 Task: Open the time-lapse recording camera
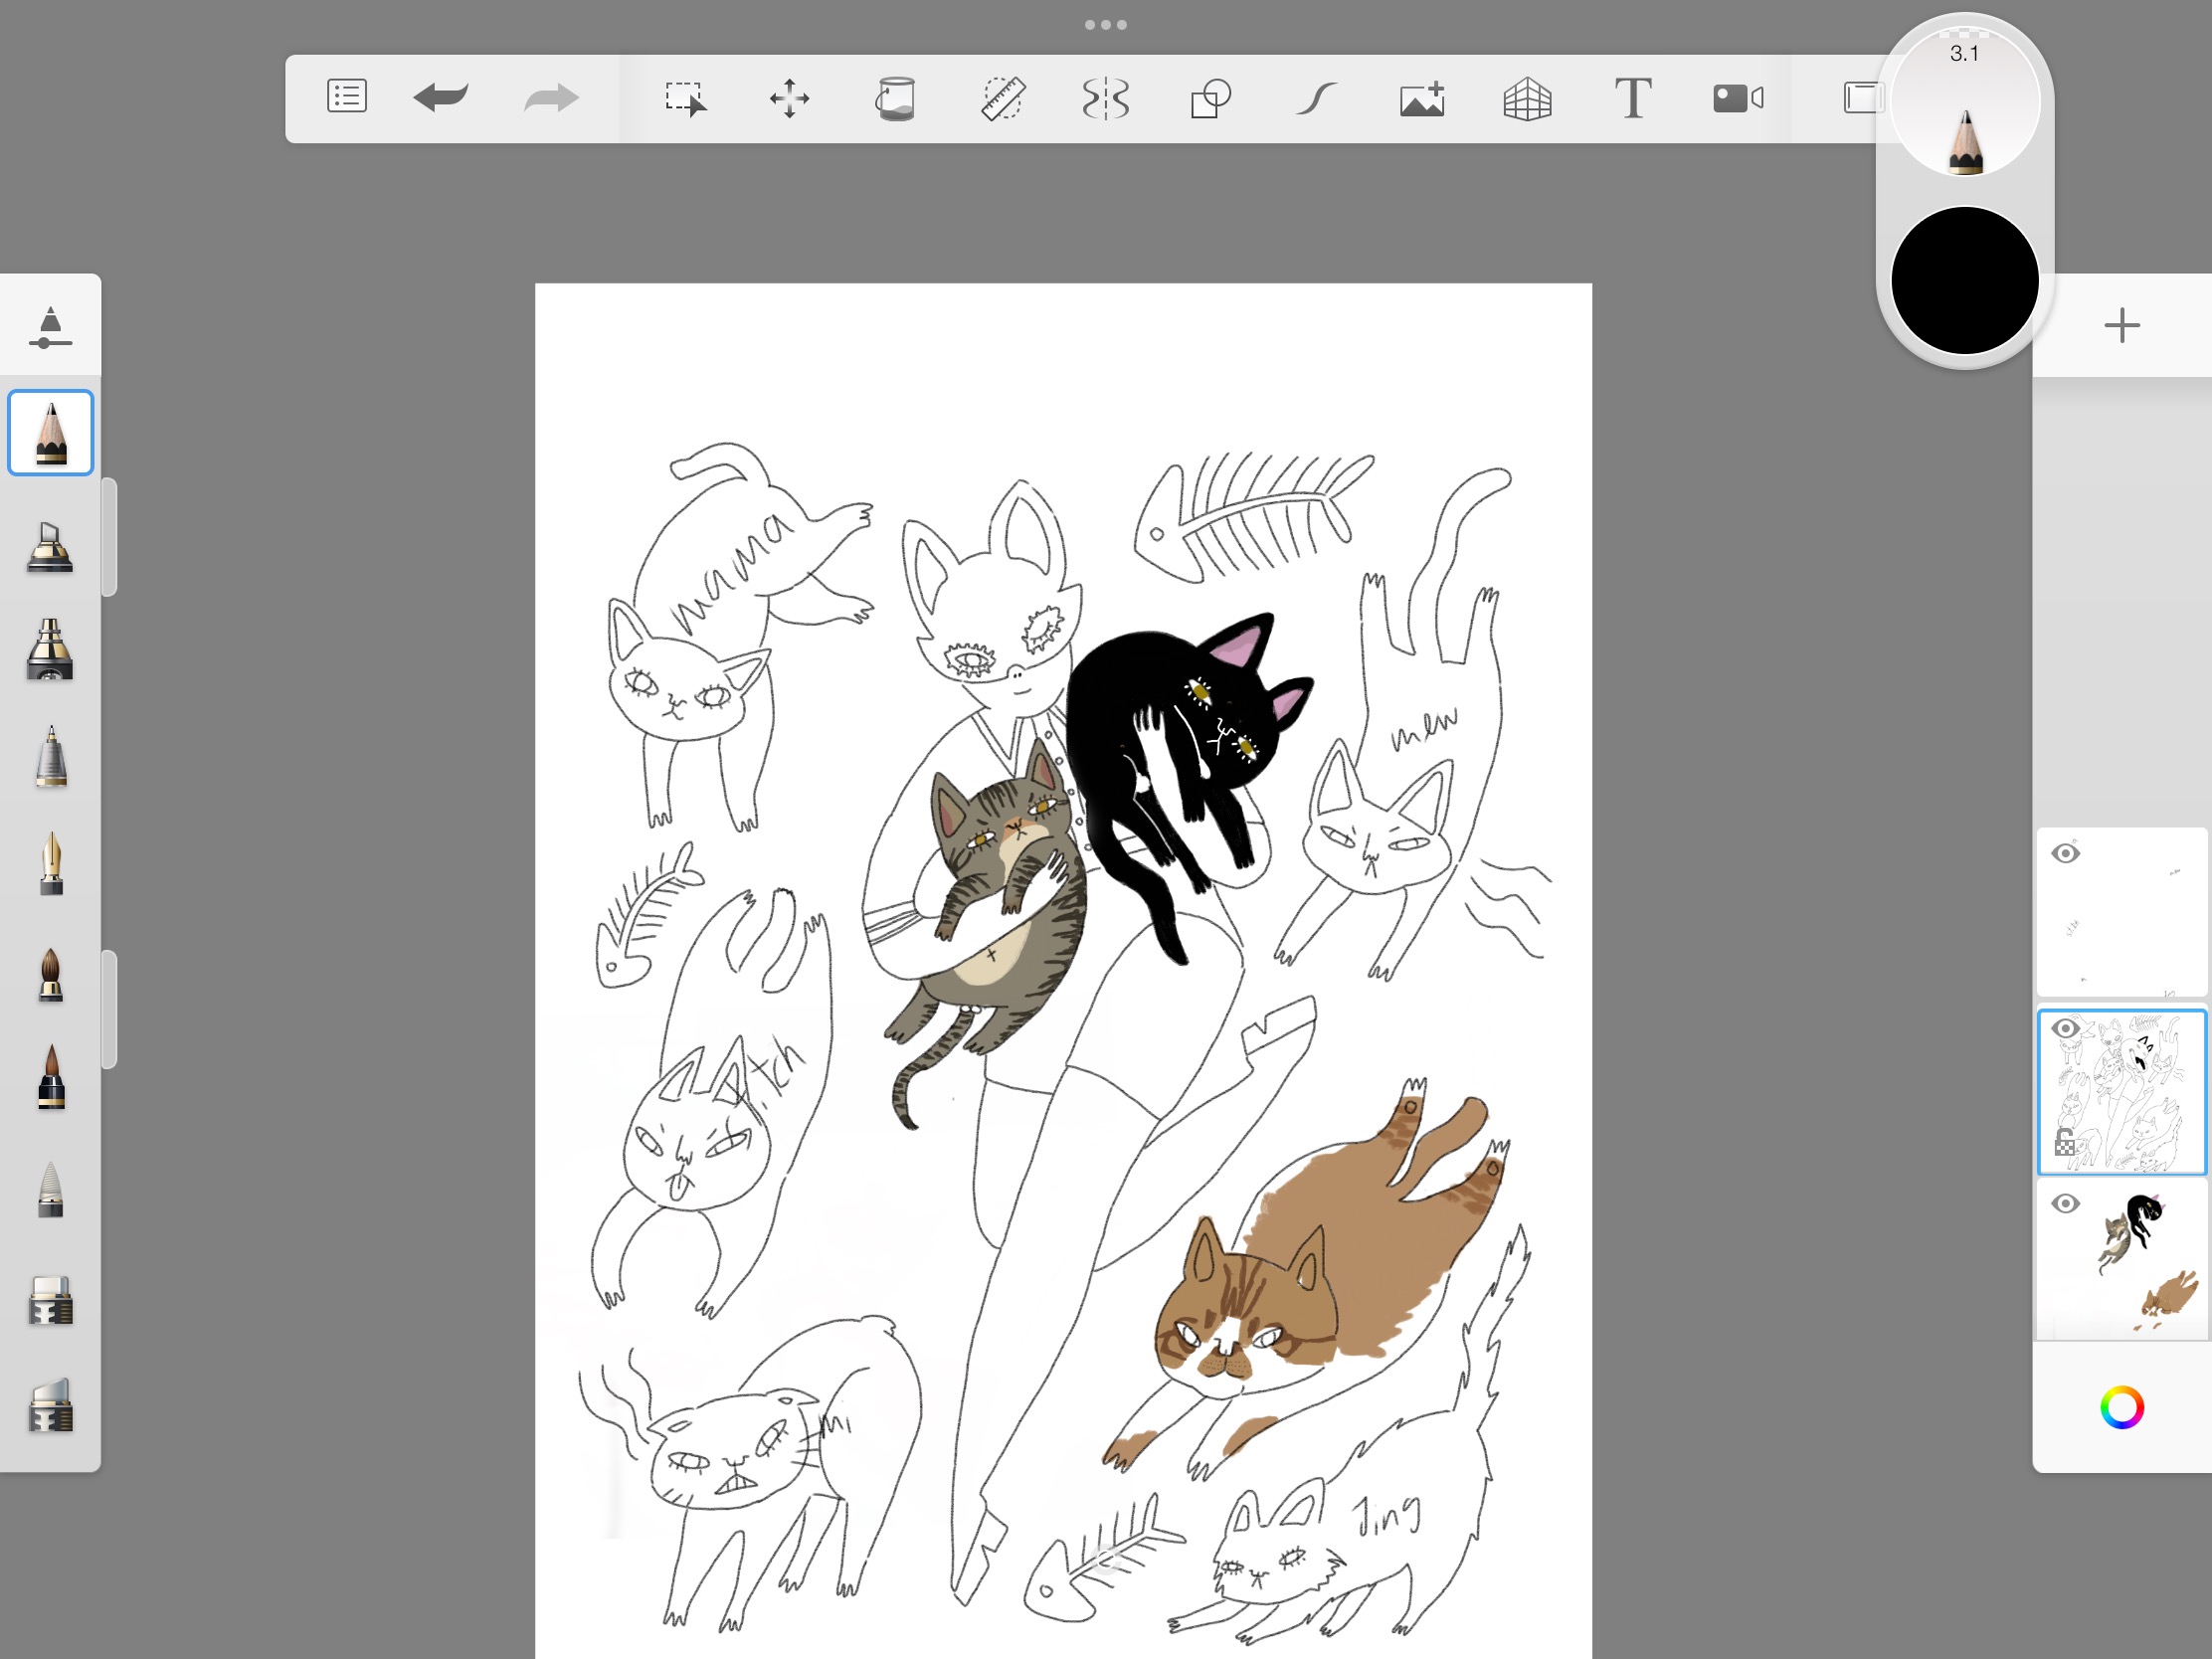(1737, 98)
